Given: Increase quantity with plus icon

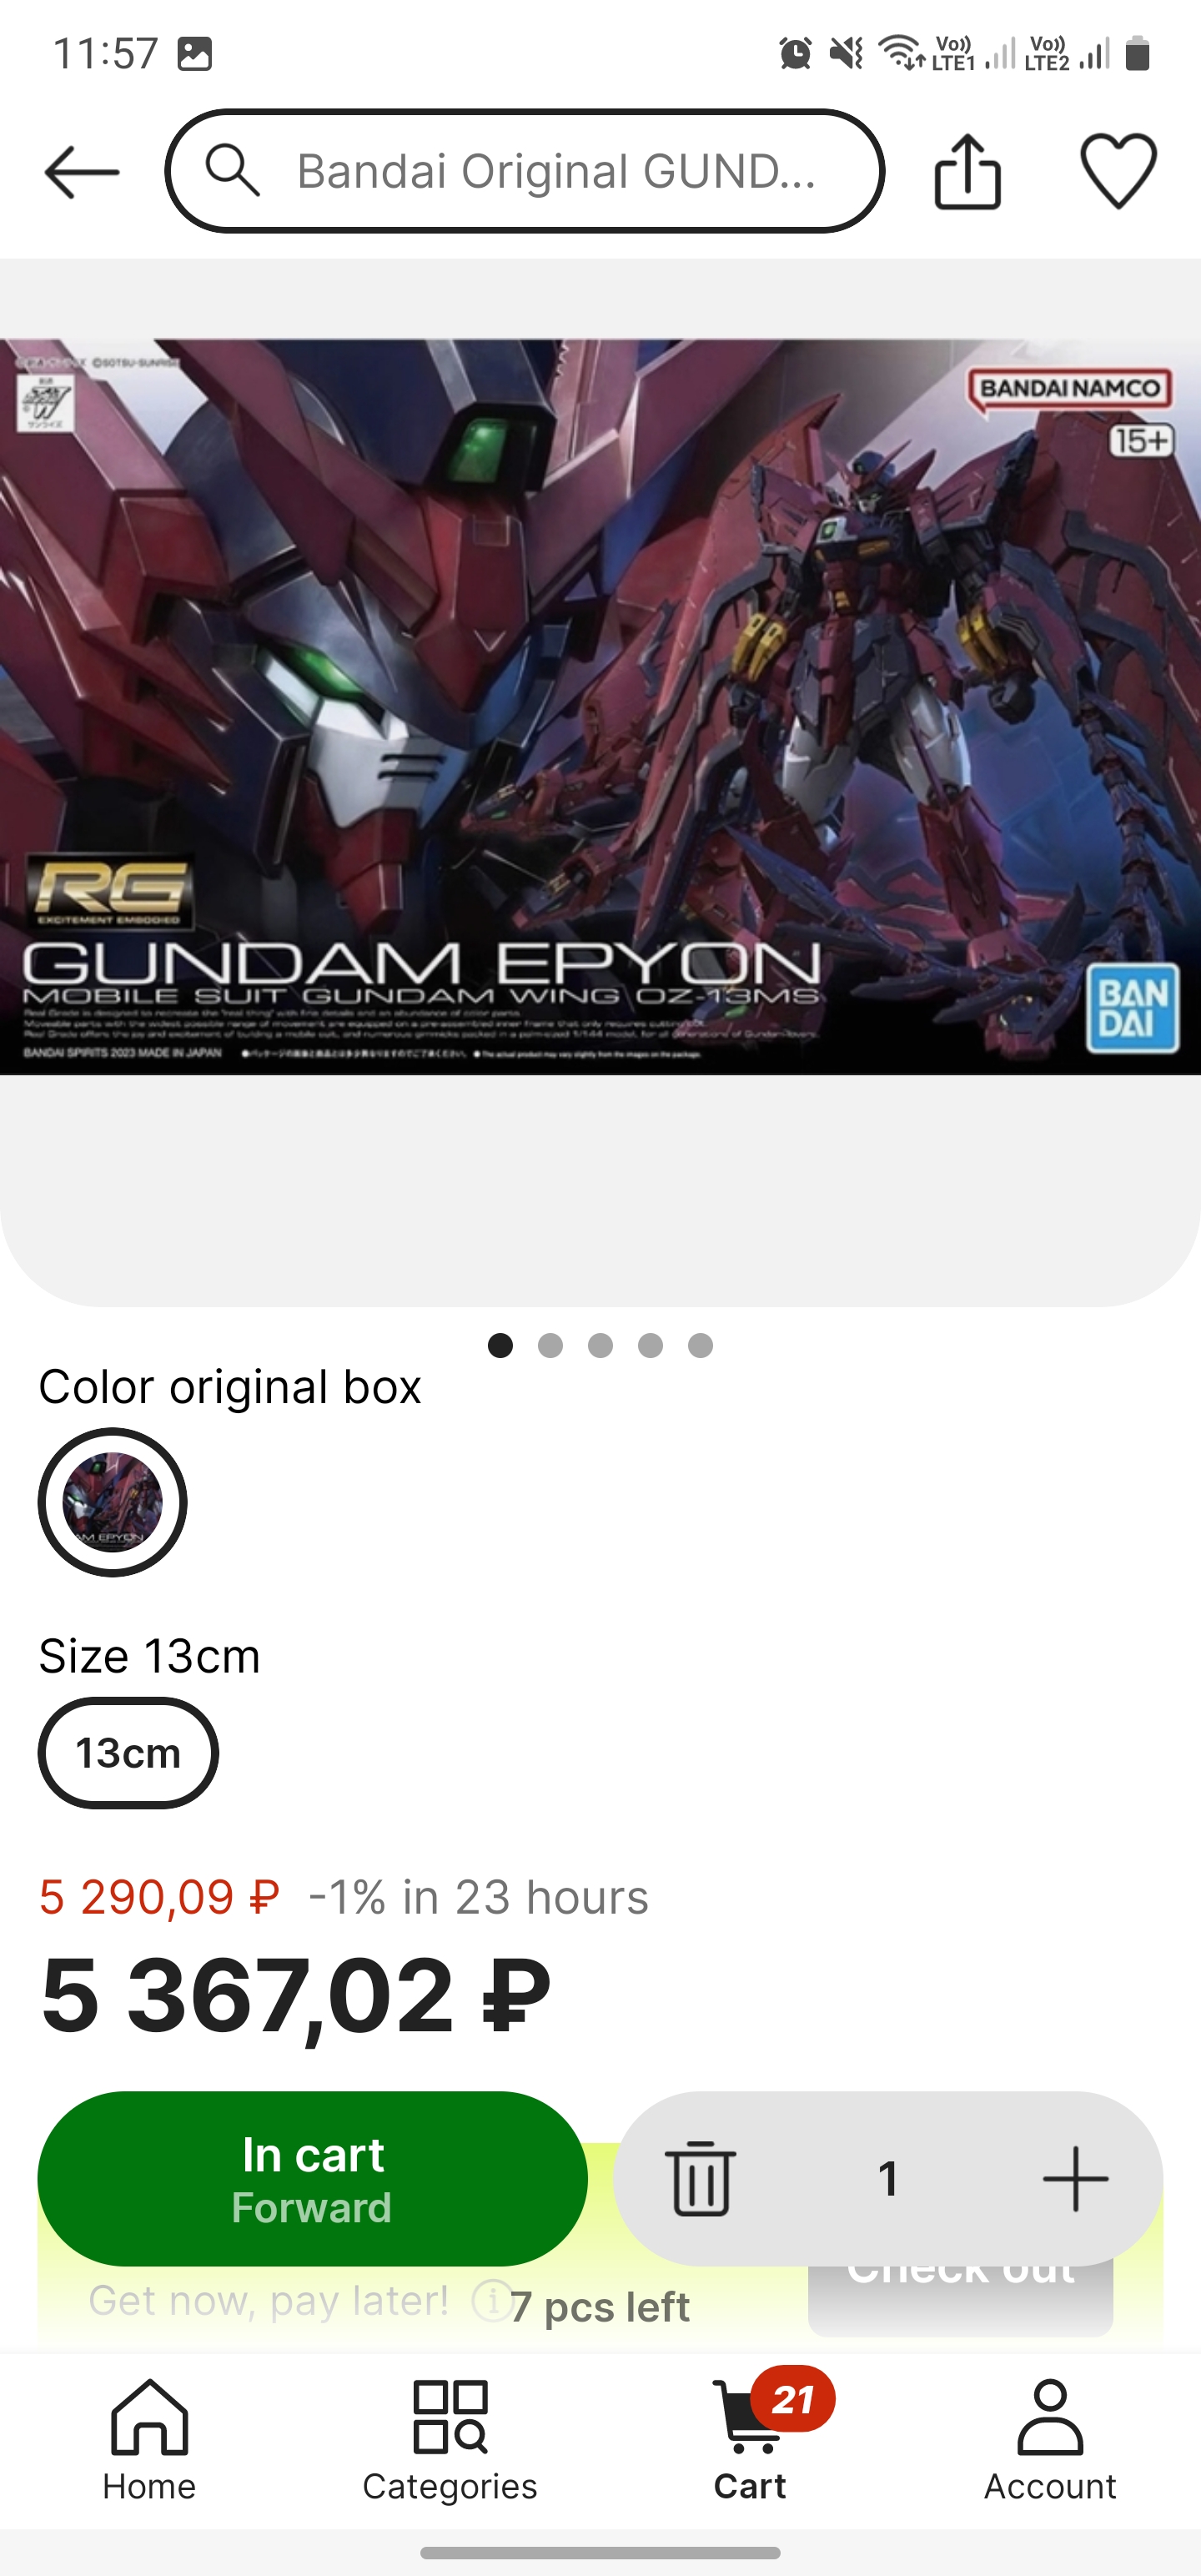Looking at the screenshot, I should pyautogui.click(x=1075, y=2178).
